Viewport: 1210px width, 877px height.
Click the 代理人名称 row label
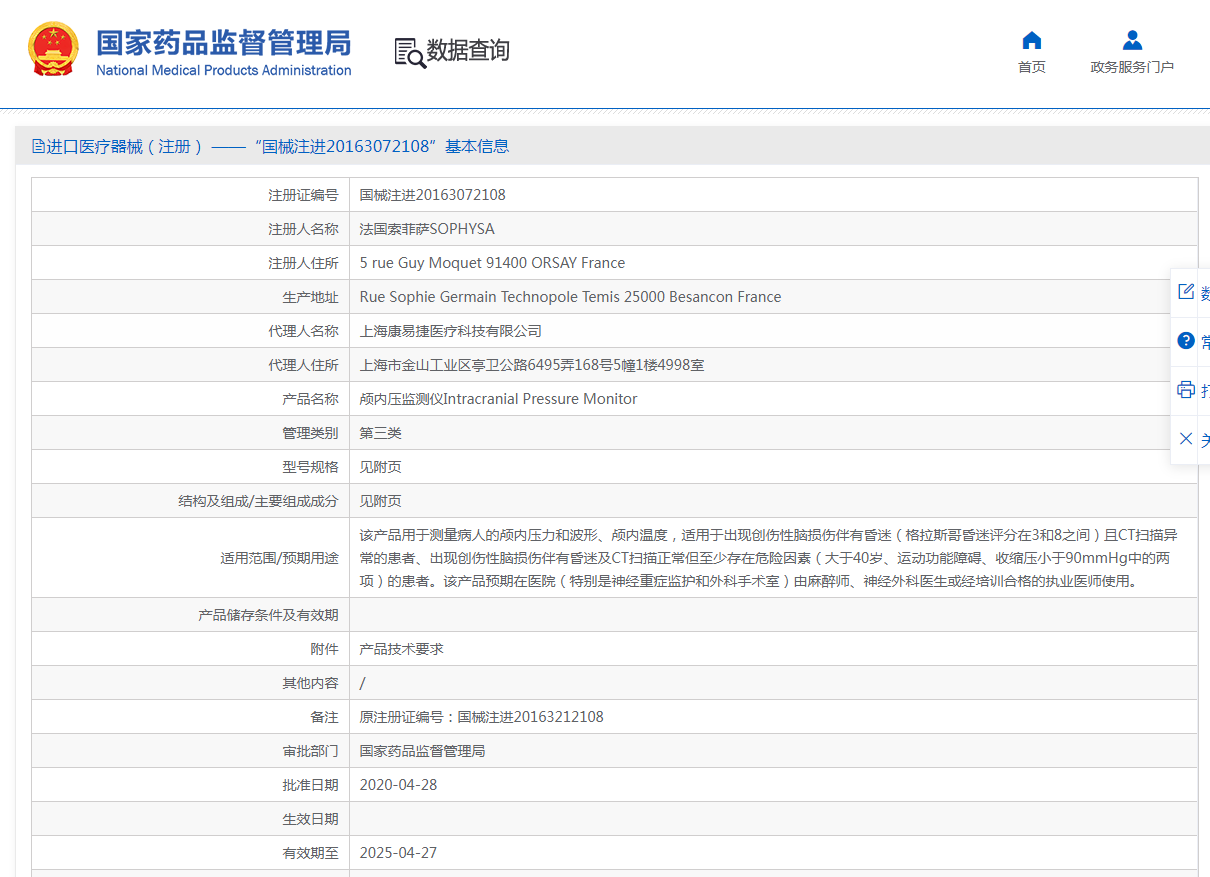click(303, 331)
